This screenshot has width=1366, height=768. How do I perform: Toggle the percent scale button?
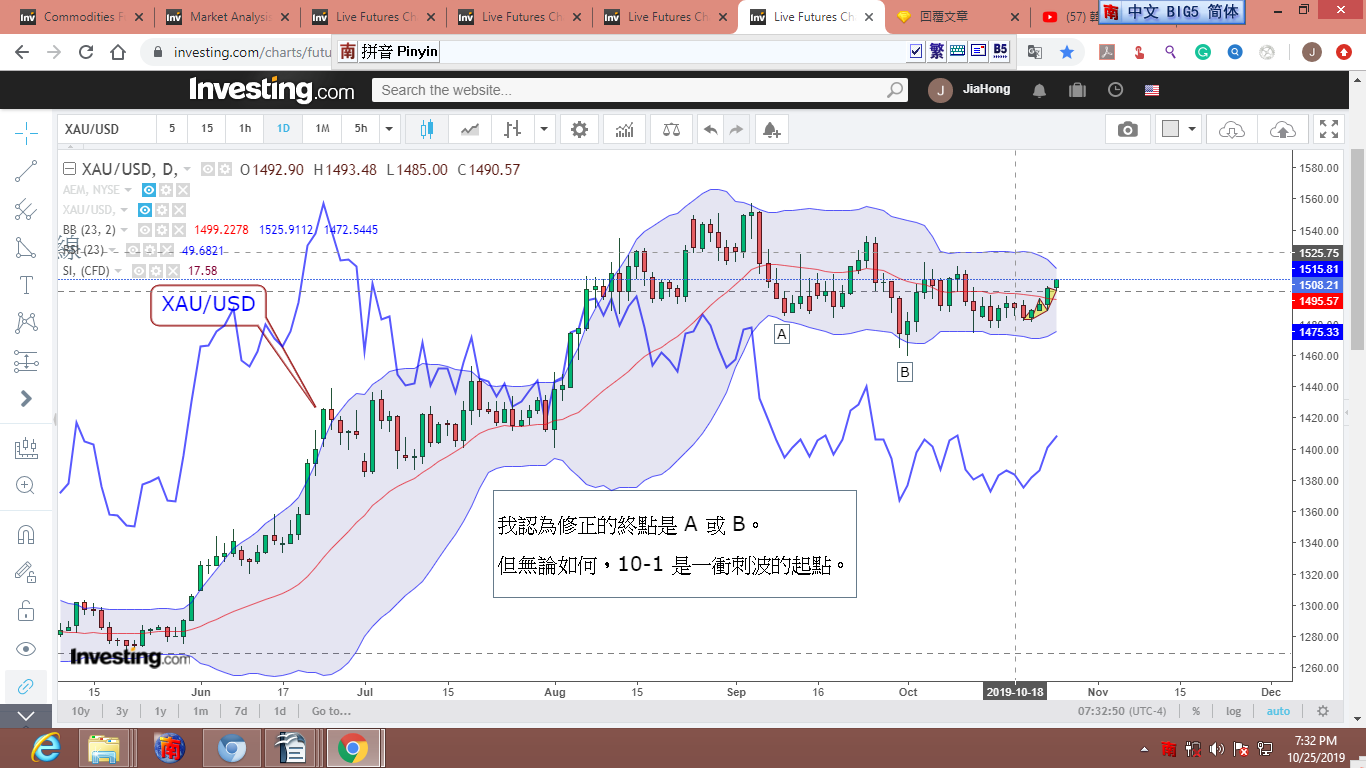[x=1195, y=711]
